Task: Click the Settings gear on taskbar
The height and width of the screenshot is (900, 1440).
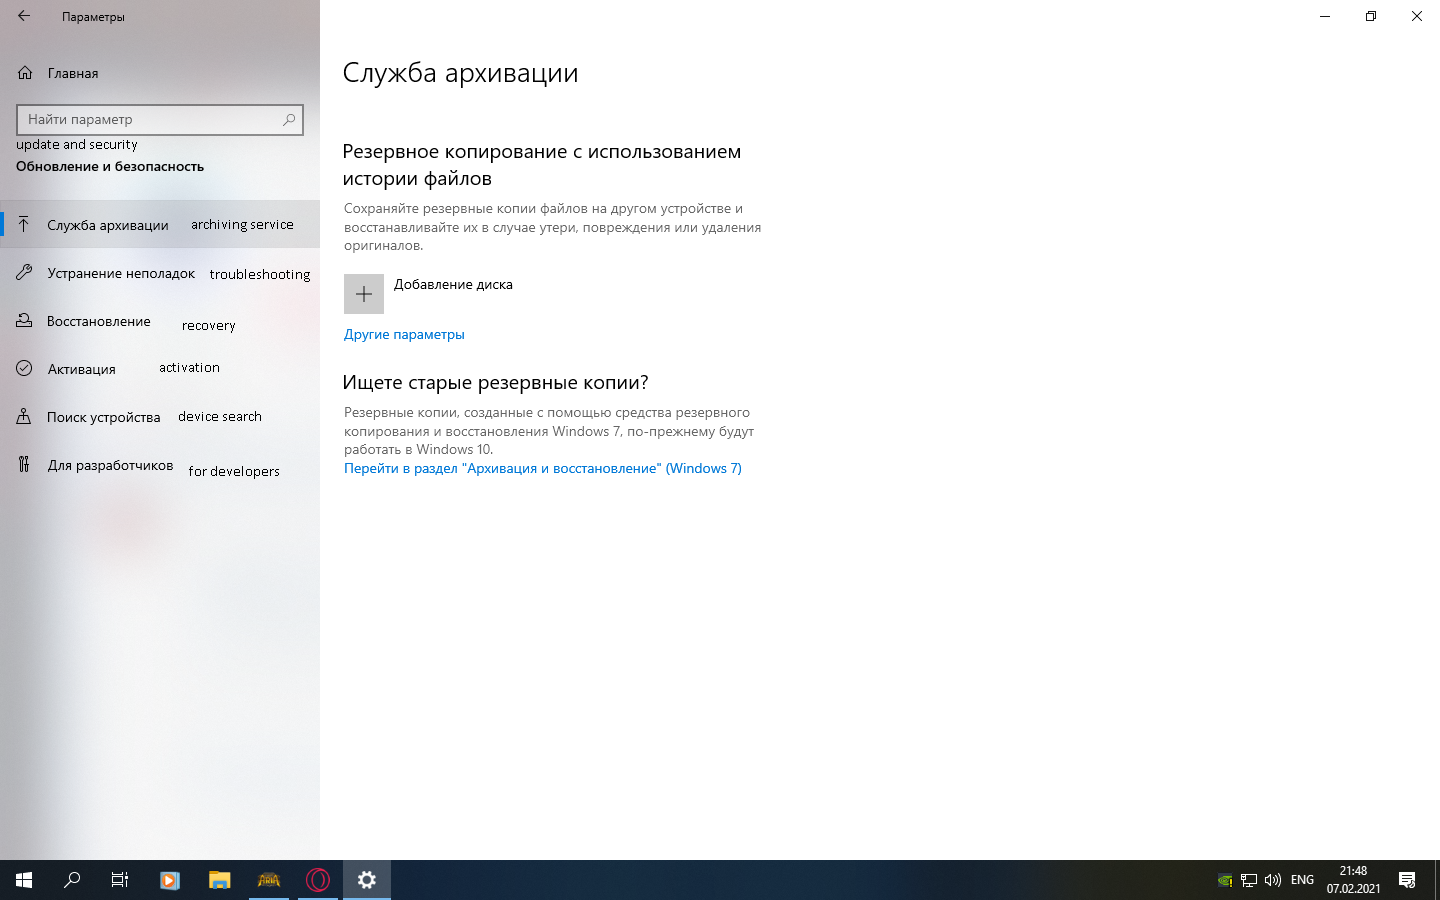Action: (367, 880)
